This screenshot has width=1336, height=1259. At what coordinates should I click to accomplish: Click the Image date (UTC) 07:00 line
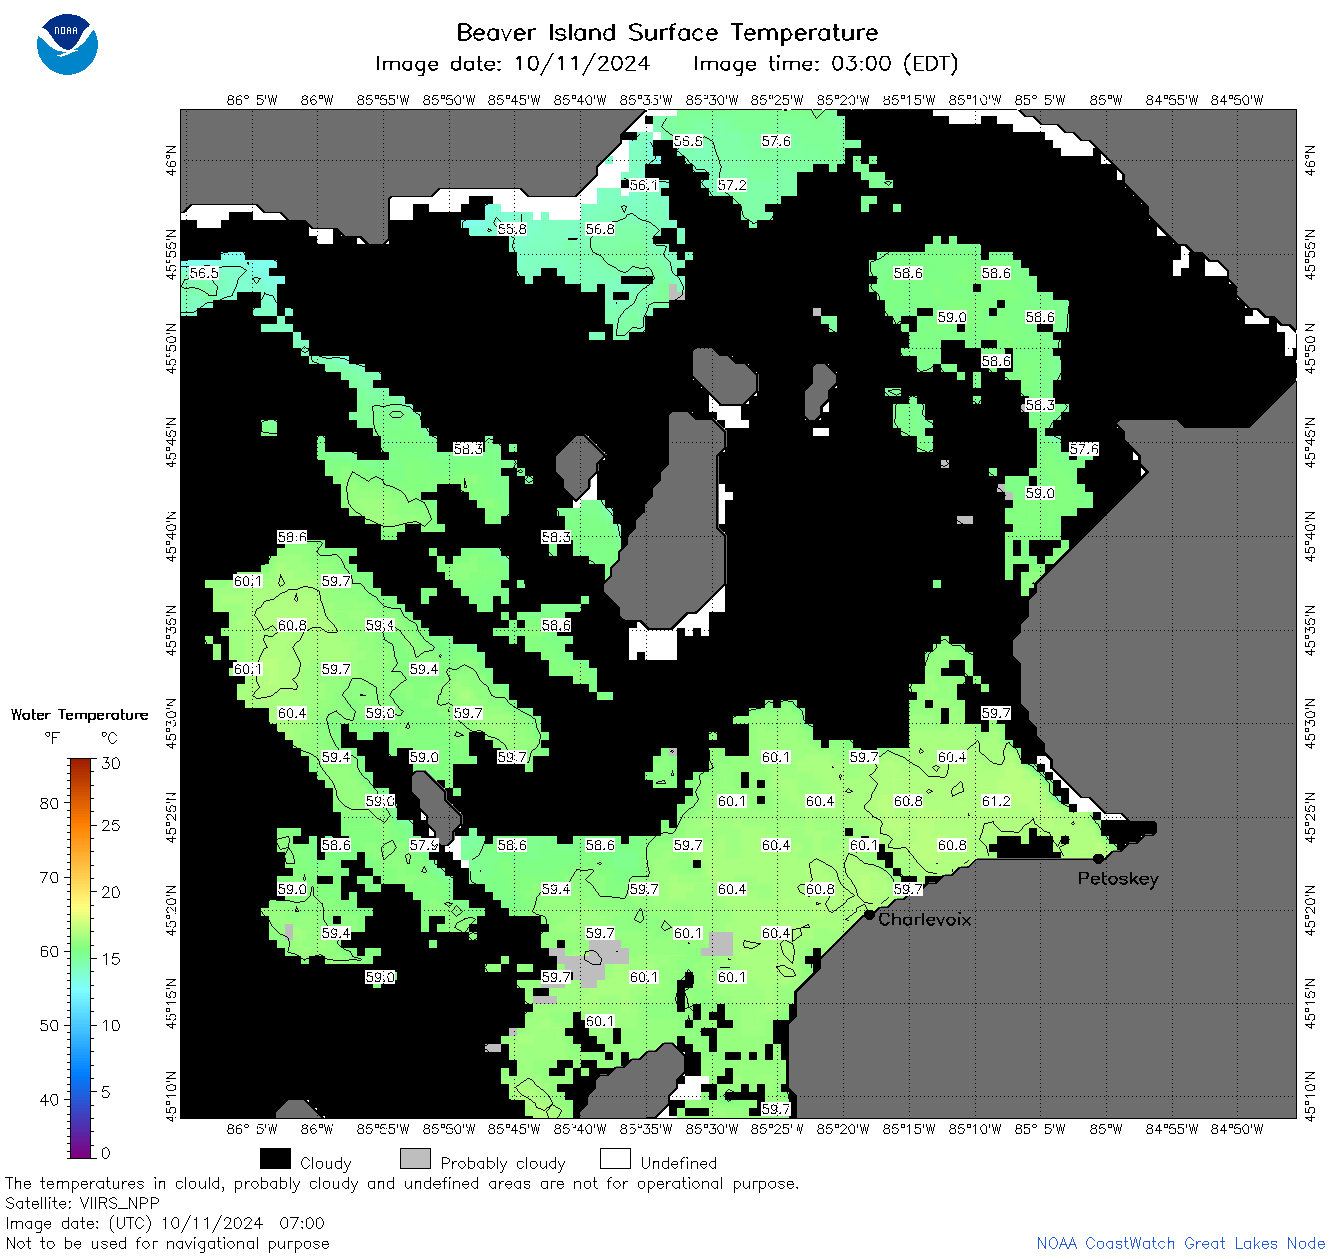pyautogui.click(x=165, y=1223)
